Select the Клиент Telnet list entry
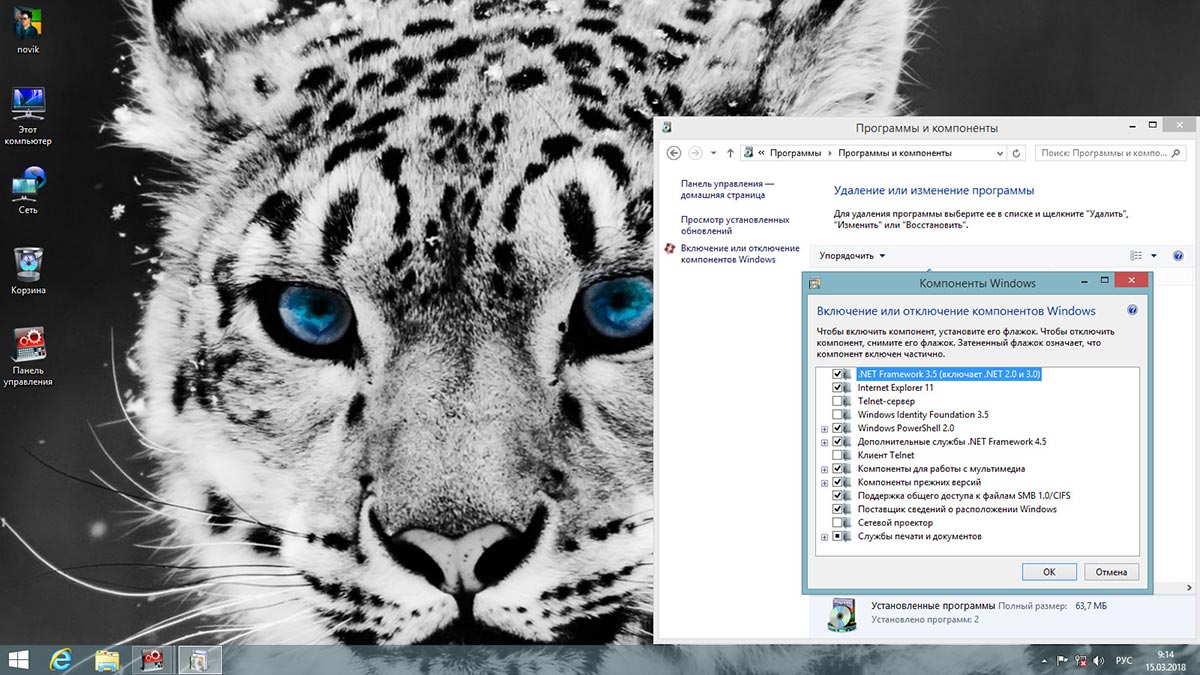 886,455
